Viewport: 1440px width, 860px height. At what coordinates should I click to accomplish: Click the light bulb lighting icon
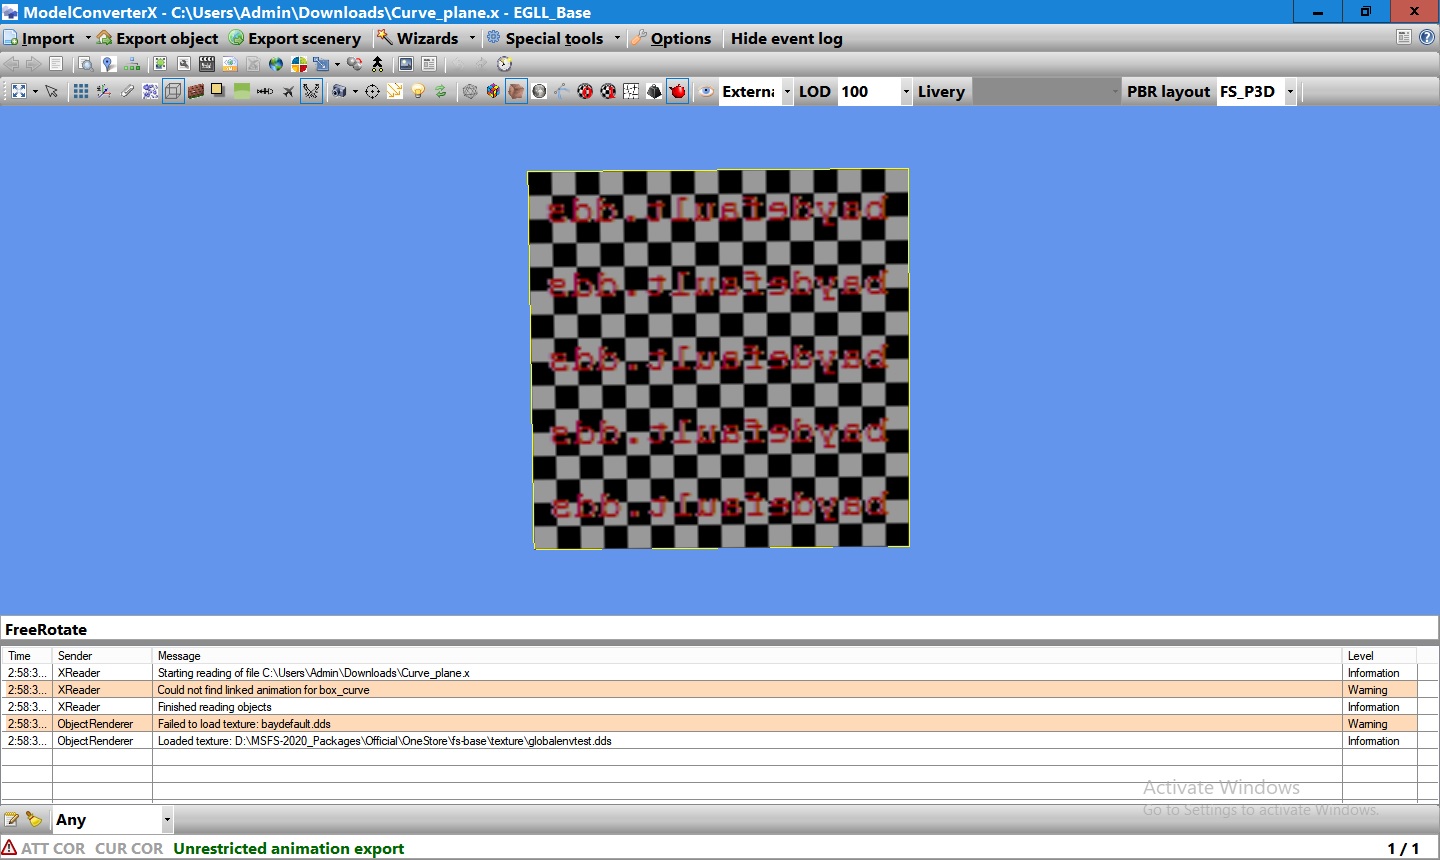pos(417,91)
